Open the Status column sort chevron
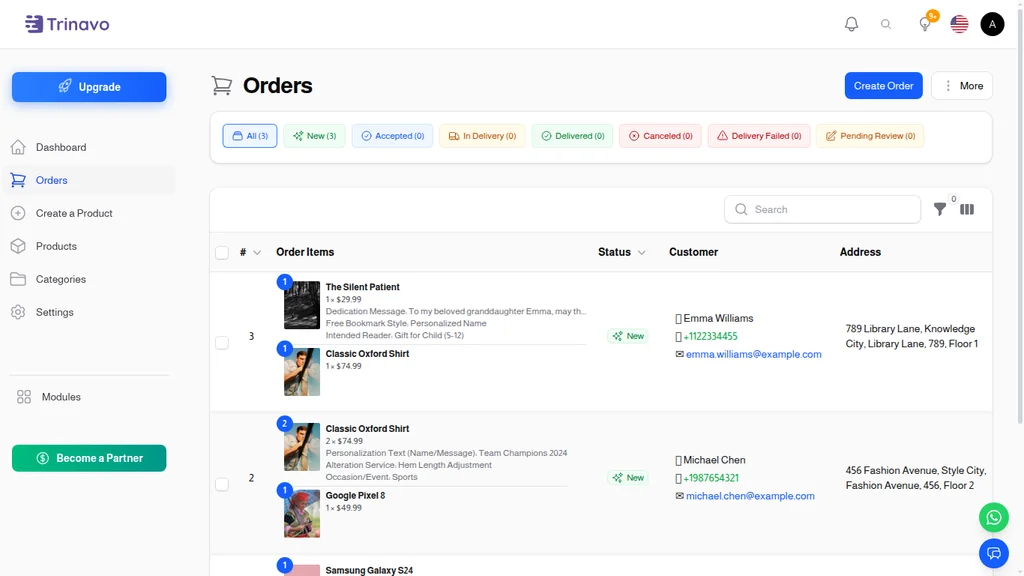 coord(641,253)
